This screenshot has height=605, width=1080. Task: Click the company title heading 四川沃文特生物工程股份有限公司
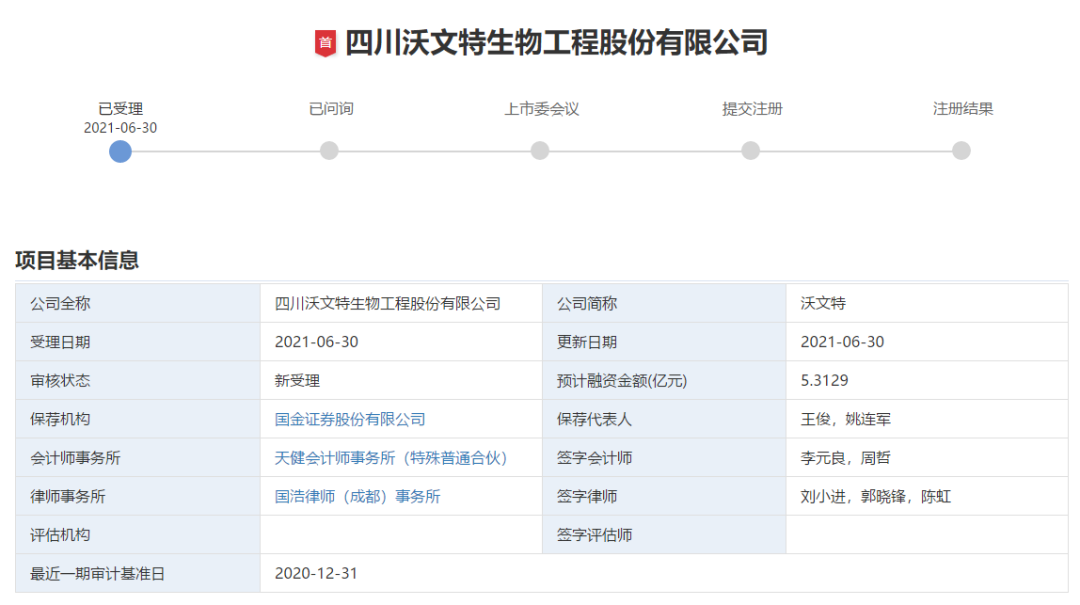pyautogui.click(x=556, y=43)
